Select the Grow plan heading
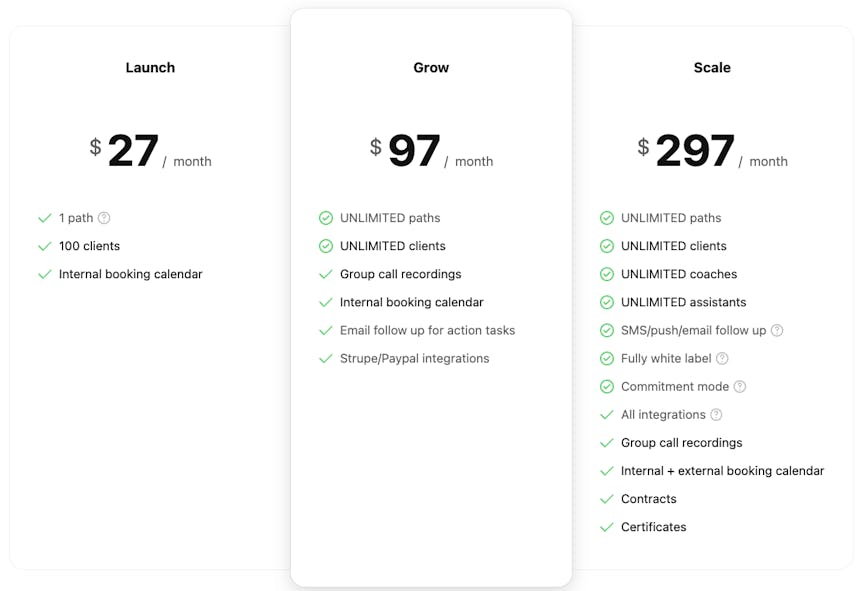The width and height of the screenshot is (862, 591). tap(431, 68)
